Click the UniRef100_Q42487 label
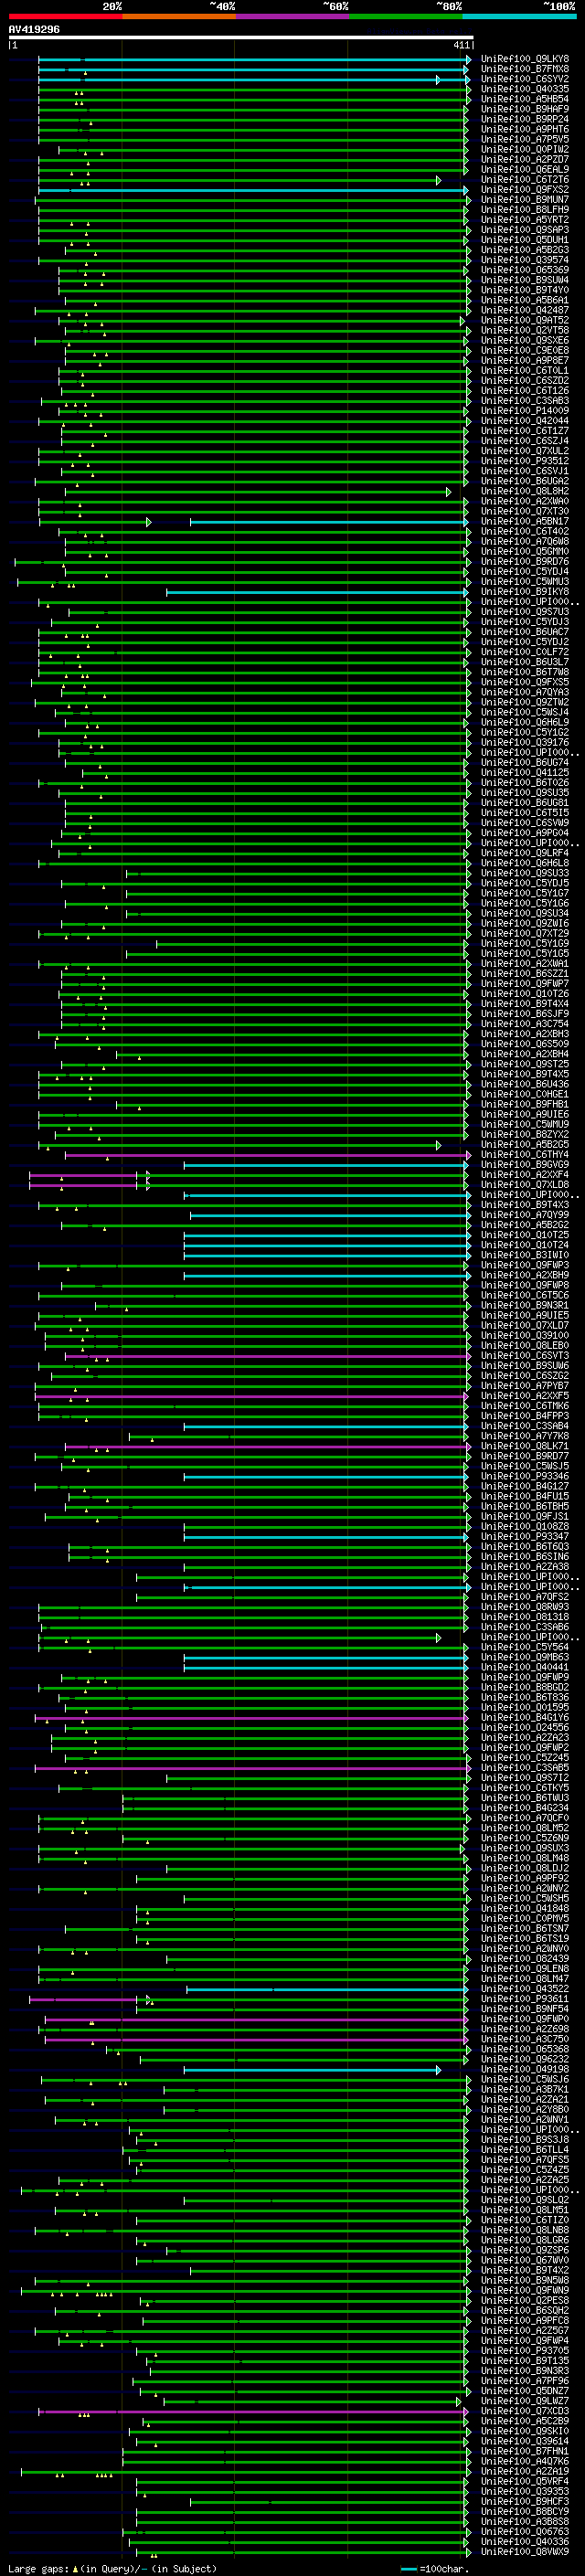The width and height of the screenshot is (585, 2576). [x=525, y=310]
